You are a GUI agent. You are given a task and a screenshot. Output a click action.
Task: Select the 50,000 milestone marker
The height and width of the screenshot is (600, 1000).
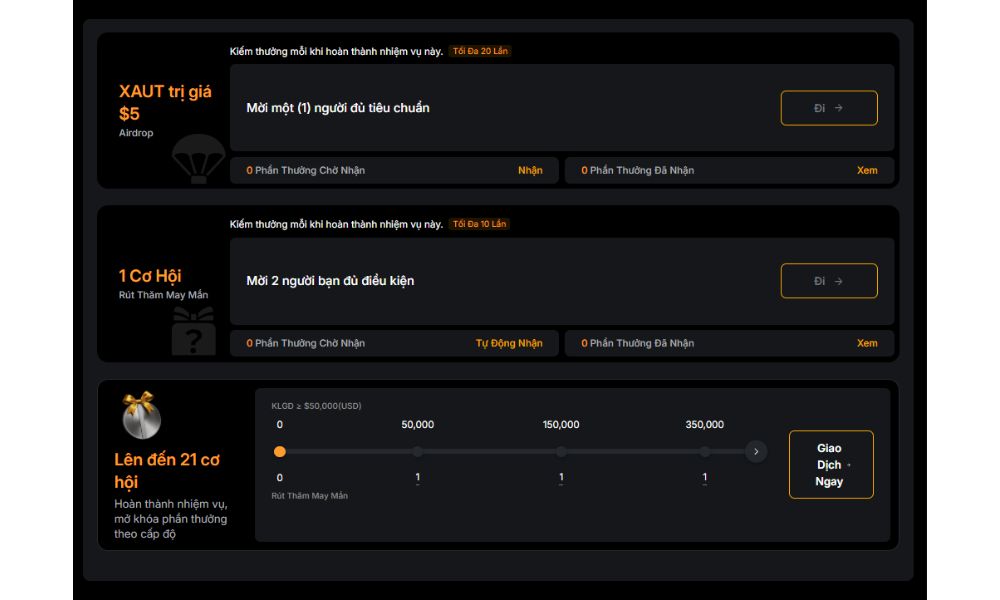[x=417, y=452]
